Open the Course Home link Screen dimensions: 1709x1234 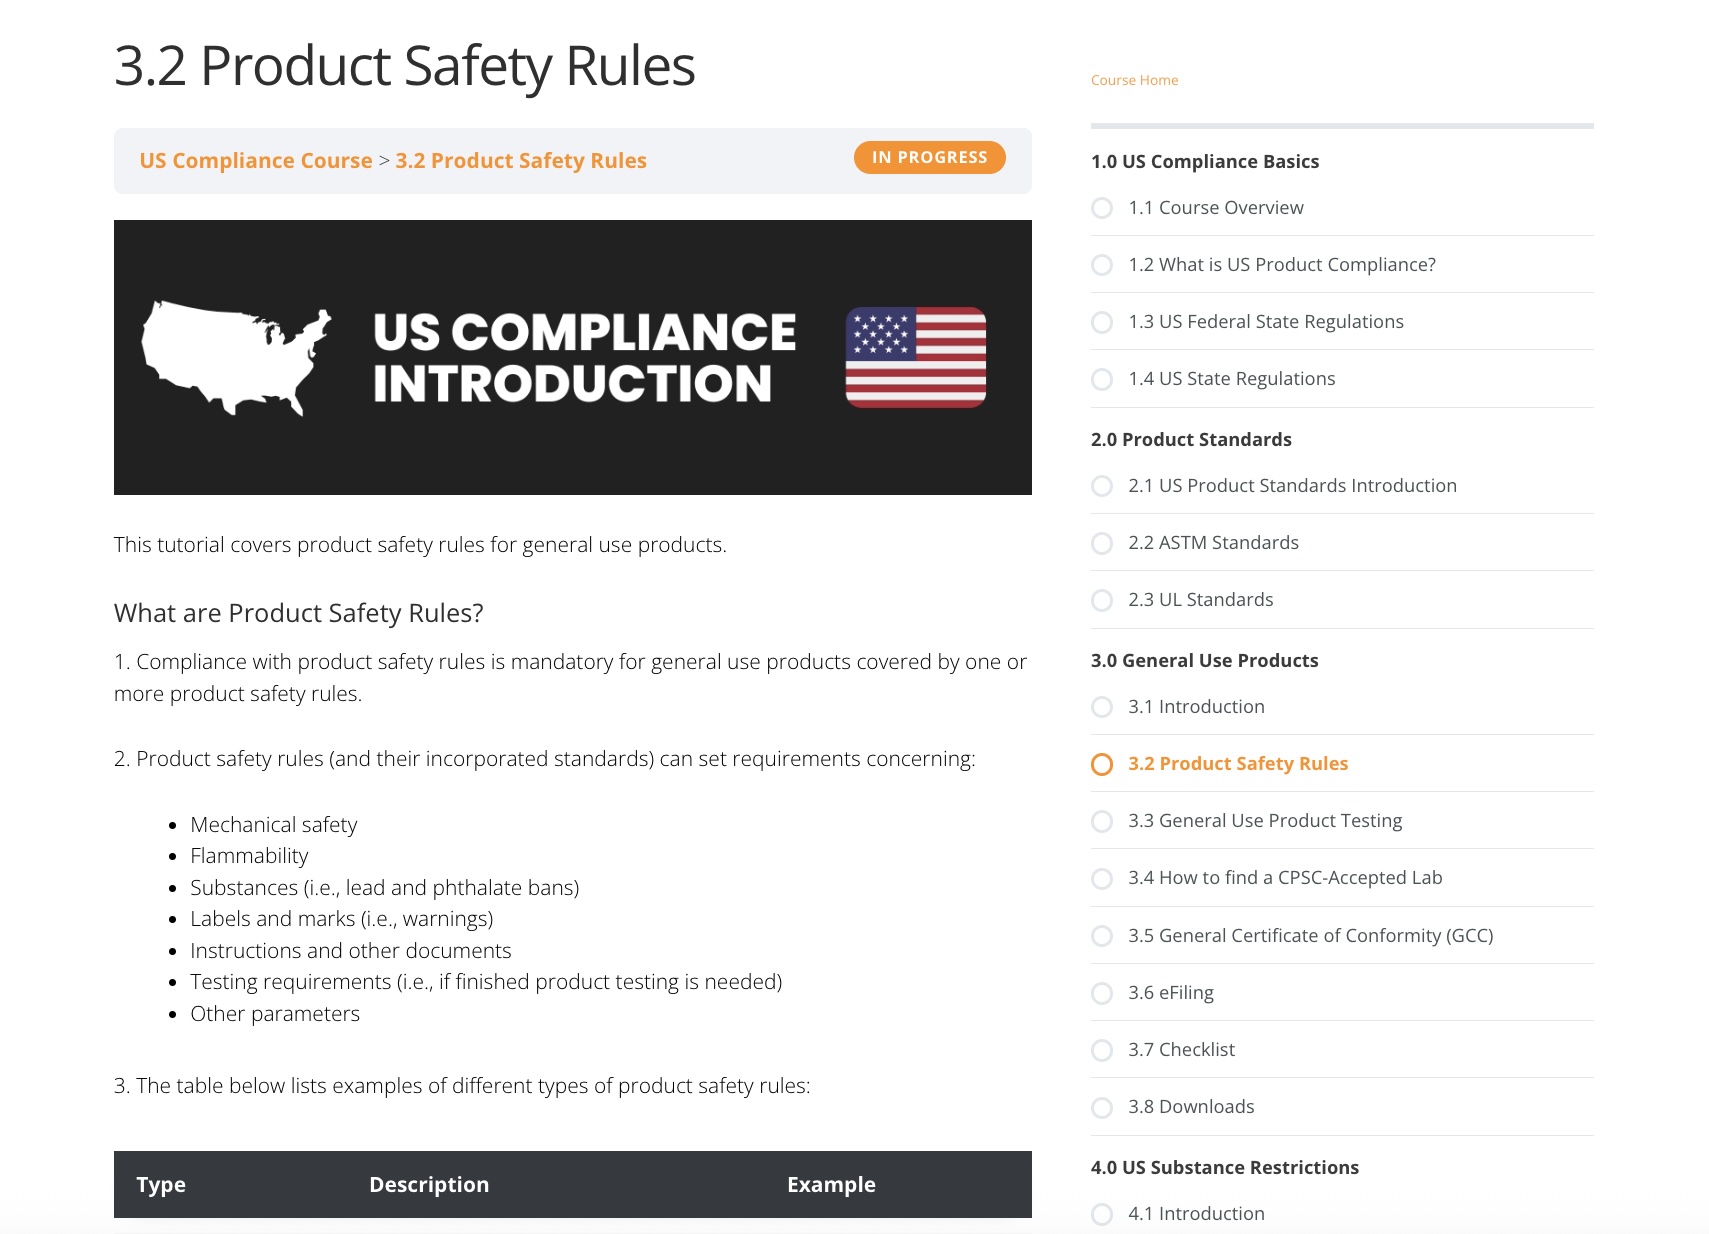coord(1134,80)
